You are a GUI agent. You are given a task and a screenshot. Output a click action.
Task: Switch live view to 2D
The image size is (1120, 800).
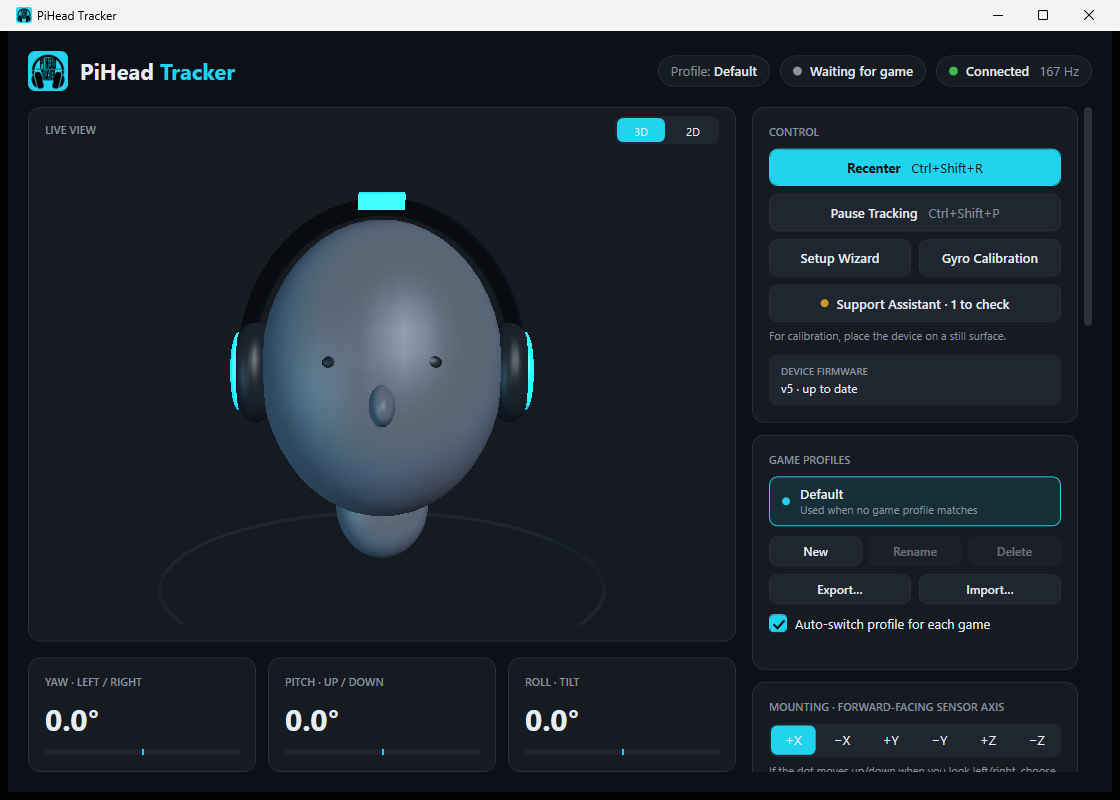692,131
